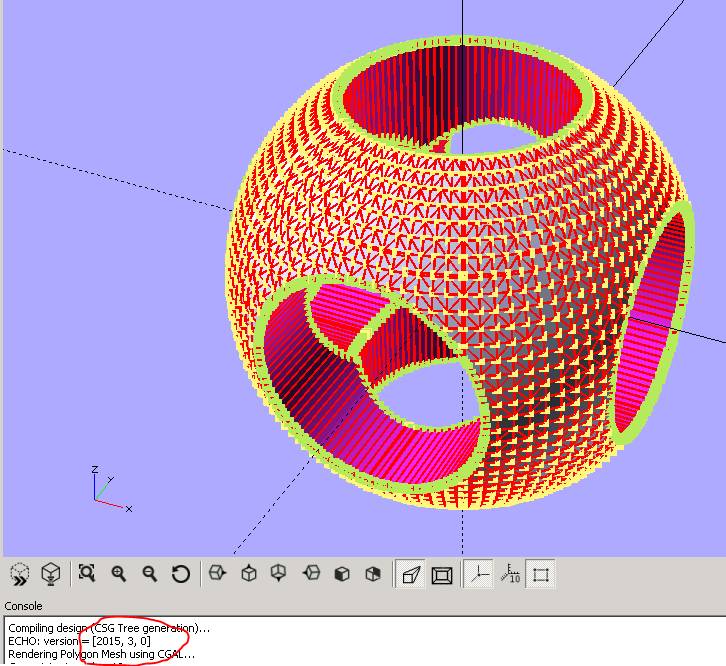Screen dimensions: 726x666
Task: Switch to the Back view
Action: coord(373,574)
